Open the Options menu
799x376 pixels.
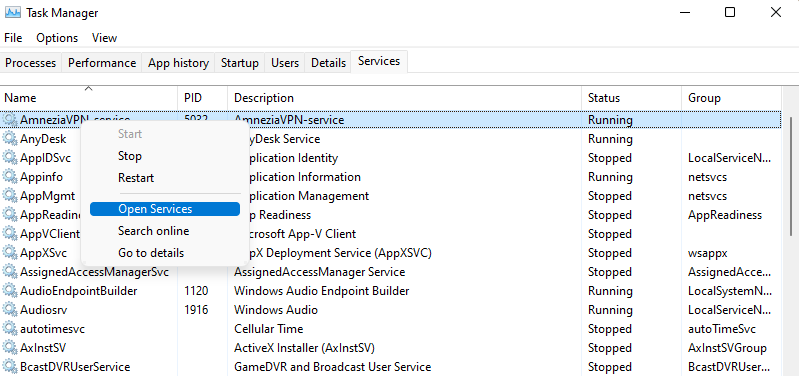(57, 38)
